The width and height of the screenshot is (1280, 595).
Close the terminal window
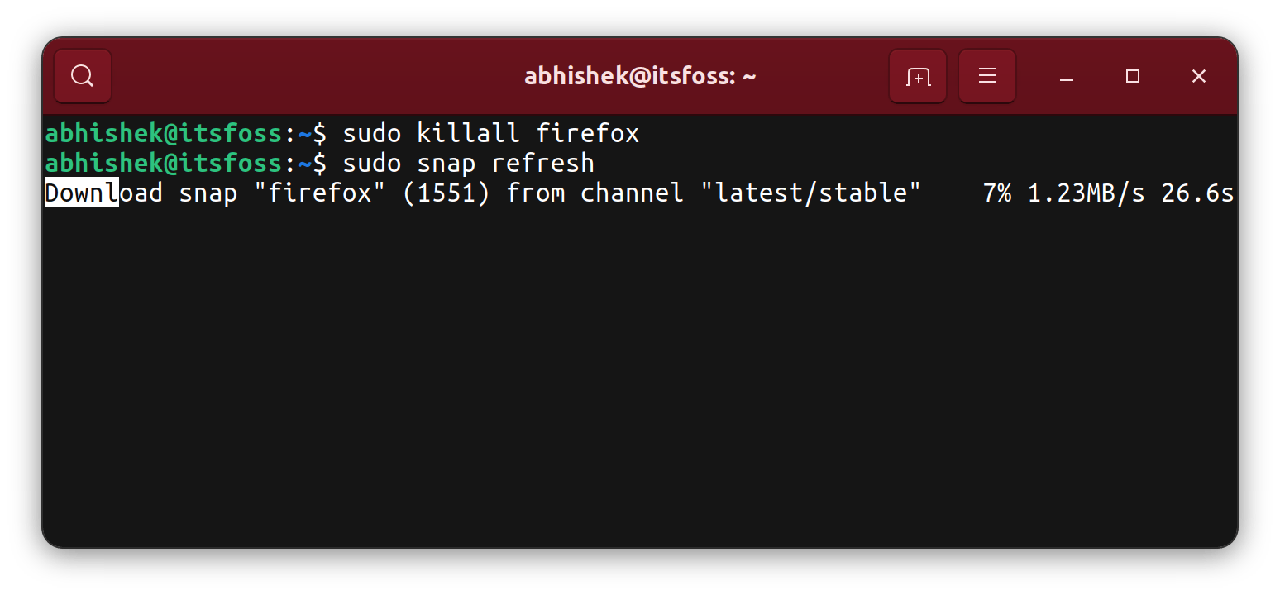pos(1199,76)
